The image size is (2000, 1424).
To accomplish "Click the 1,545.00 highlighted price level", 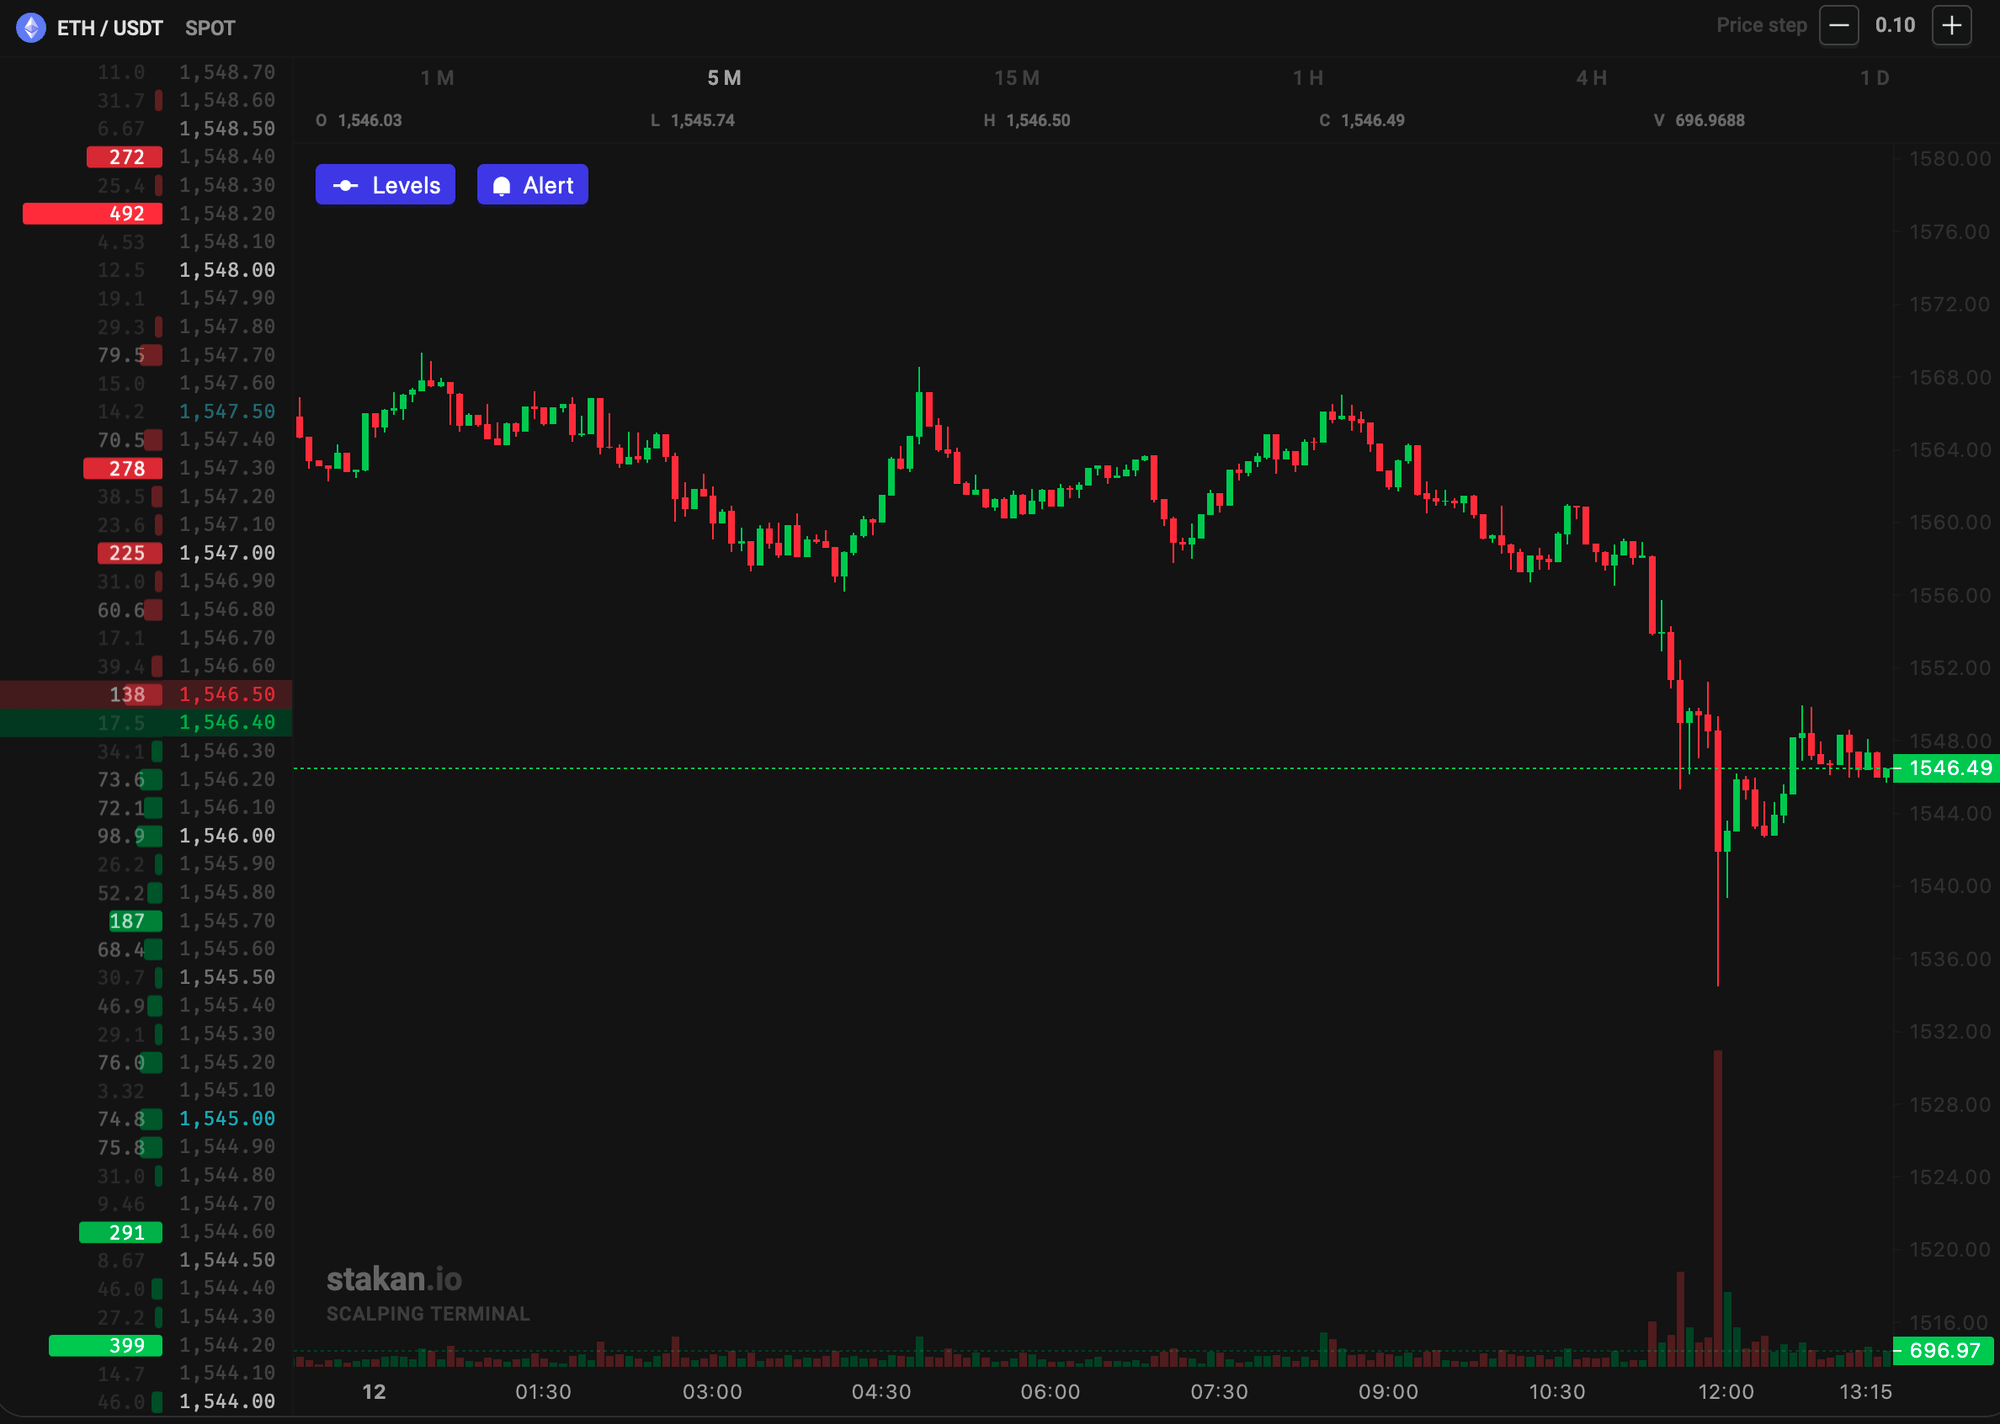I will click(227, 1118).
